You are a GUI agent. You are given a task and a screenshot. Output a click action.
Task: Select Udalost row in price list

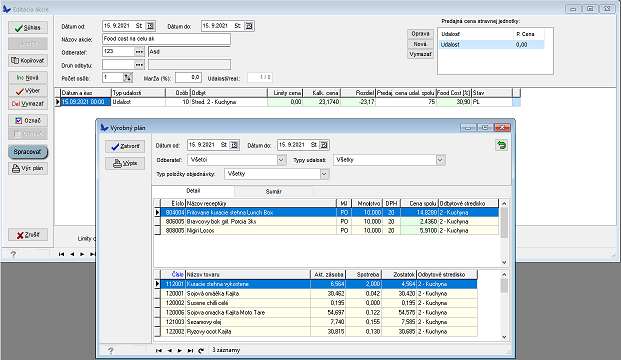tap(491, 45)
